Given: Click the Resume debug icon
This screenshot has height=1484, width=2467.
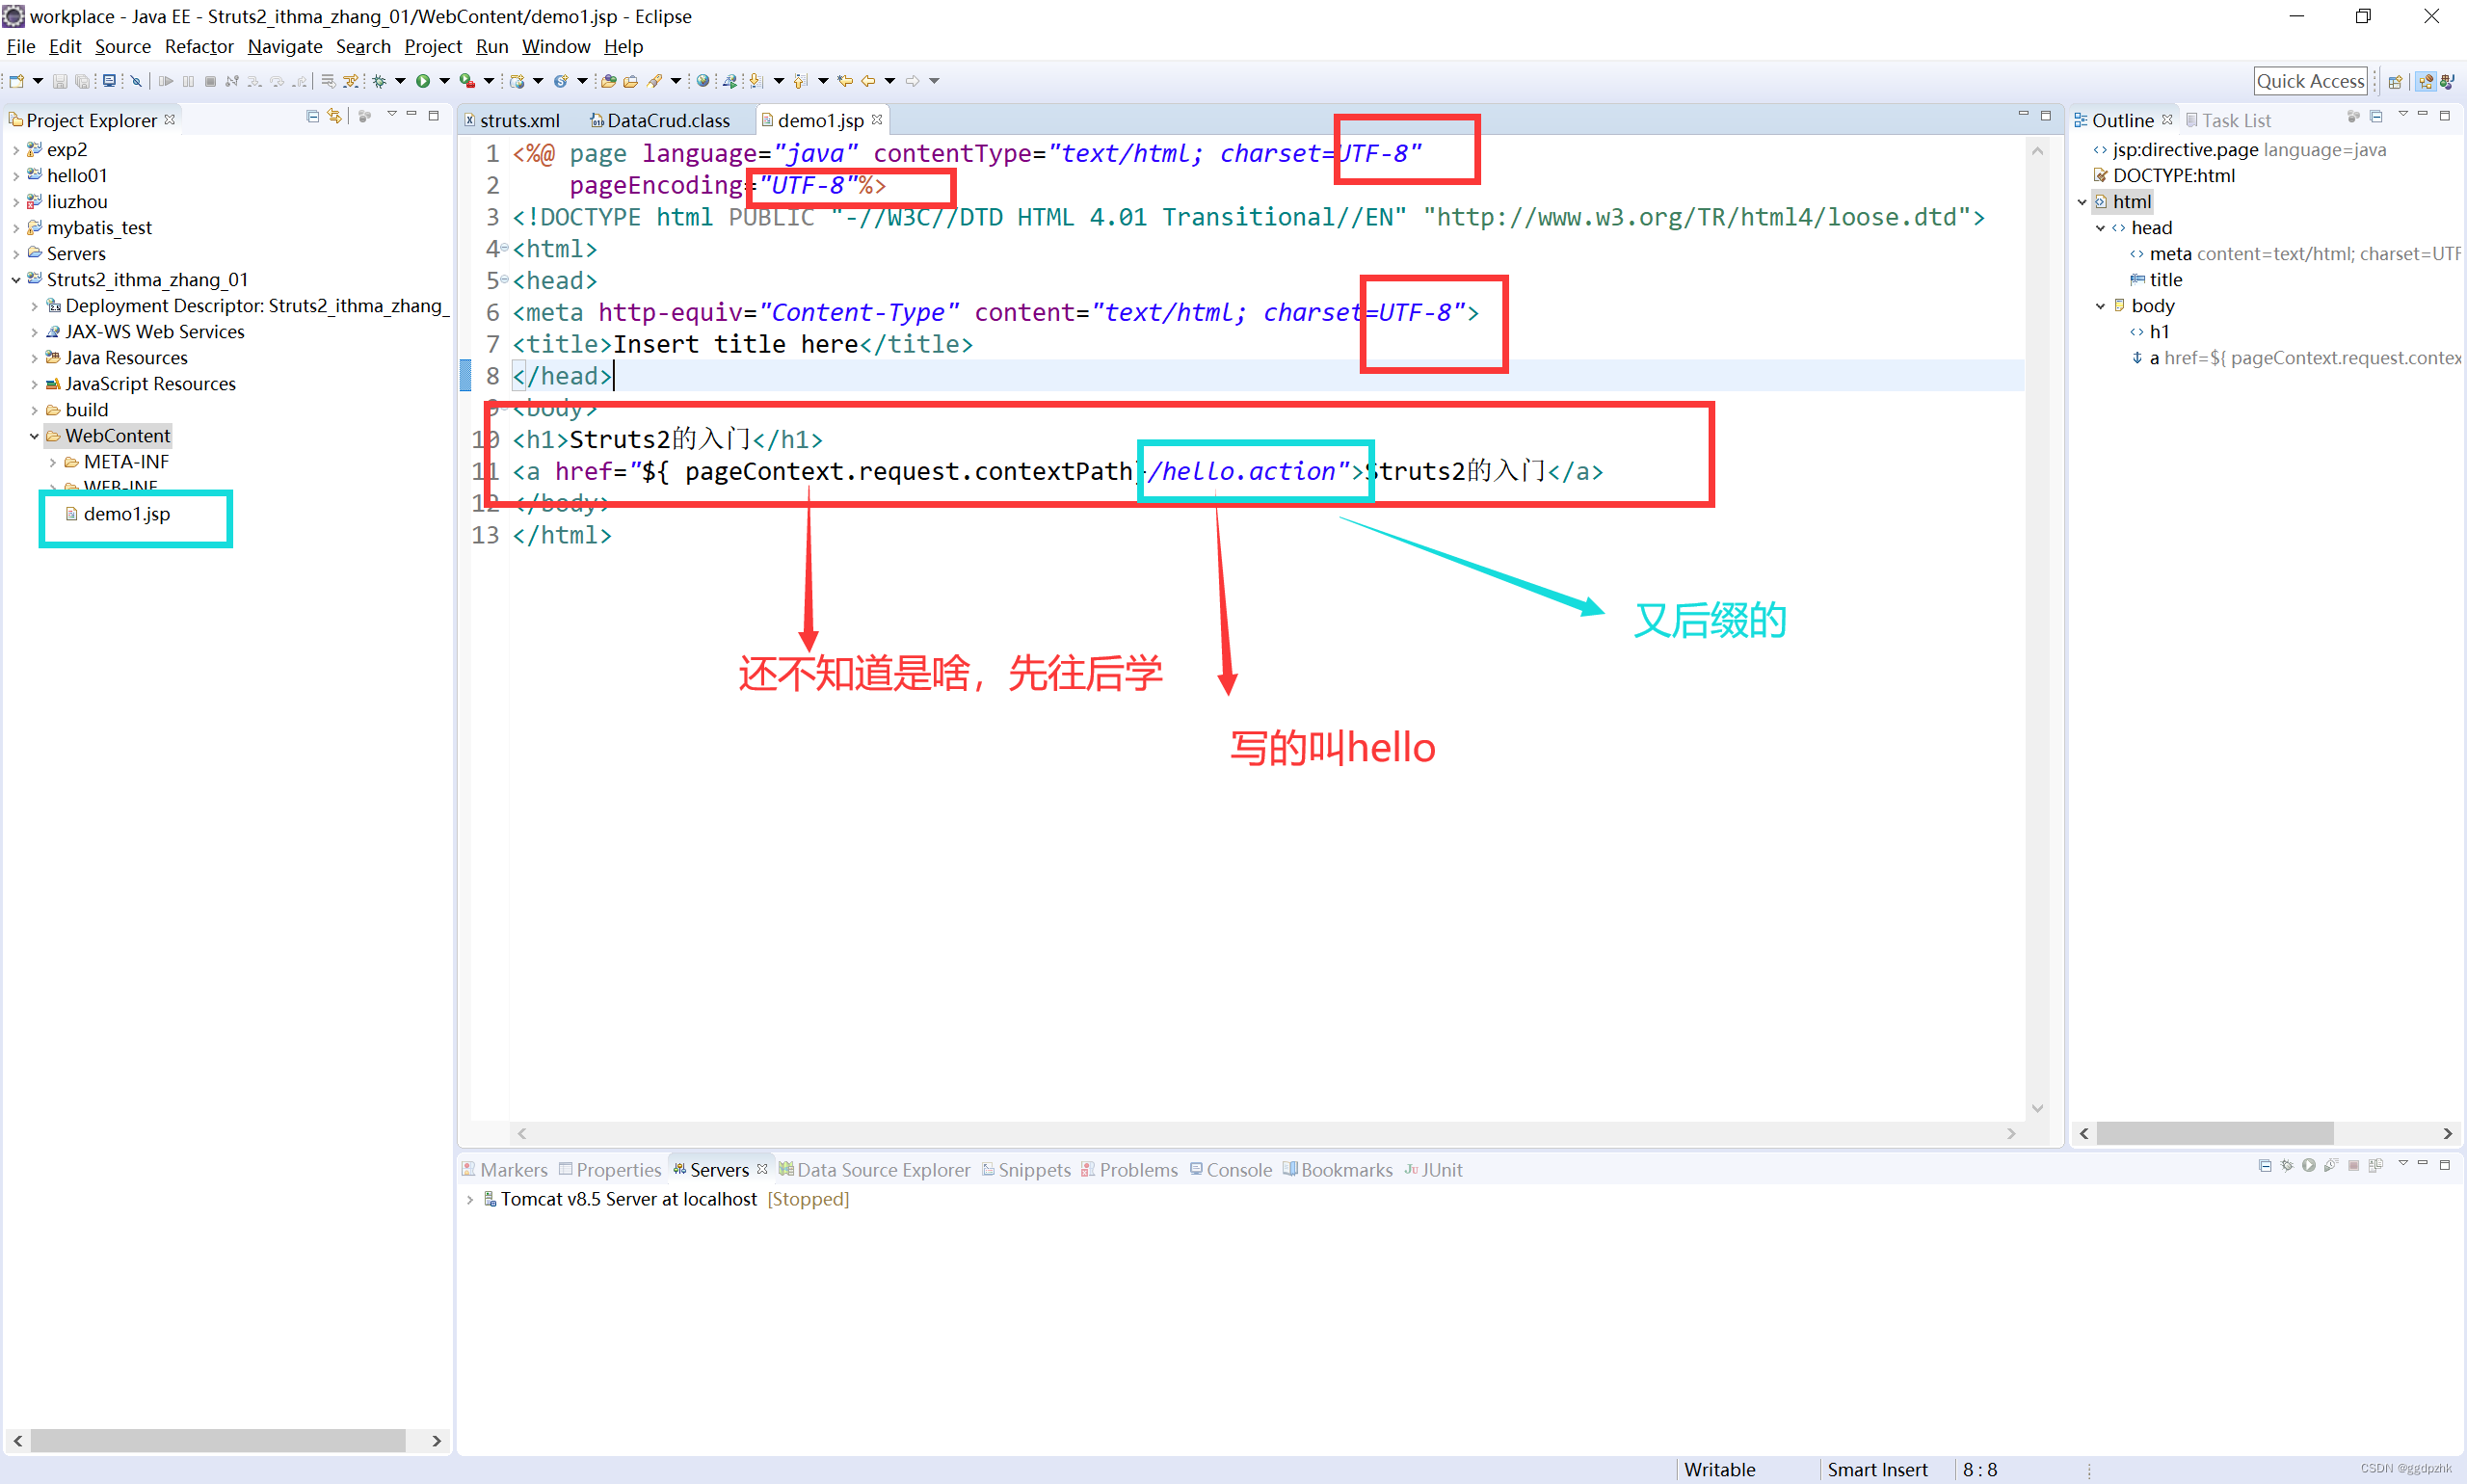Looking at the screenshot, I should (x=166, y=81).
